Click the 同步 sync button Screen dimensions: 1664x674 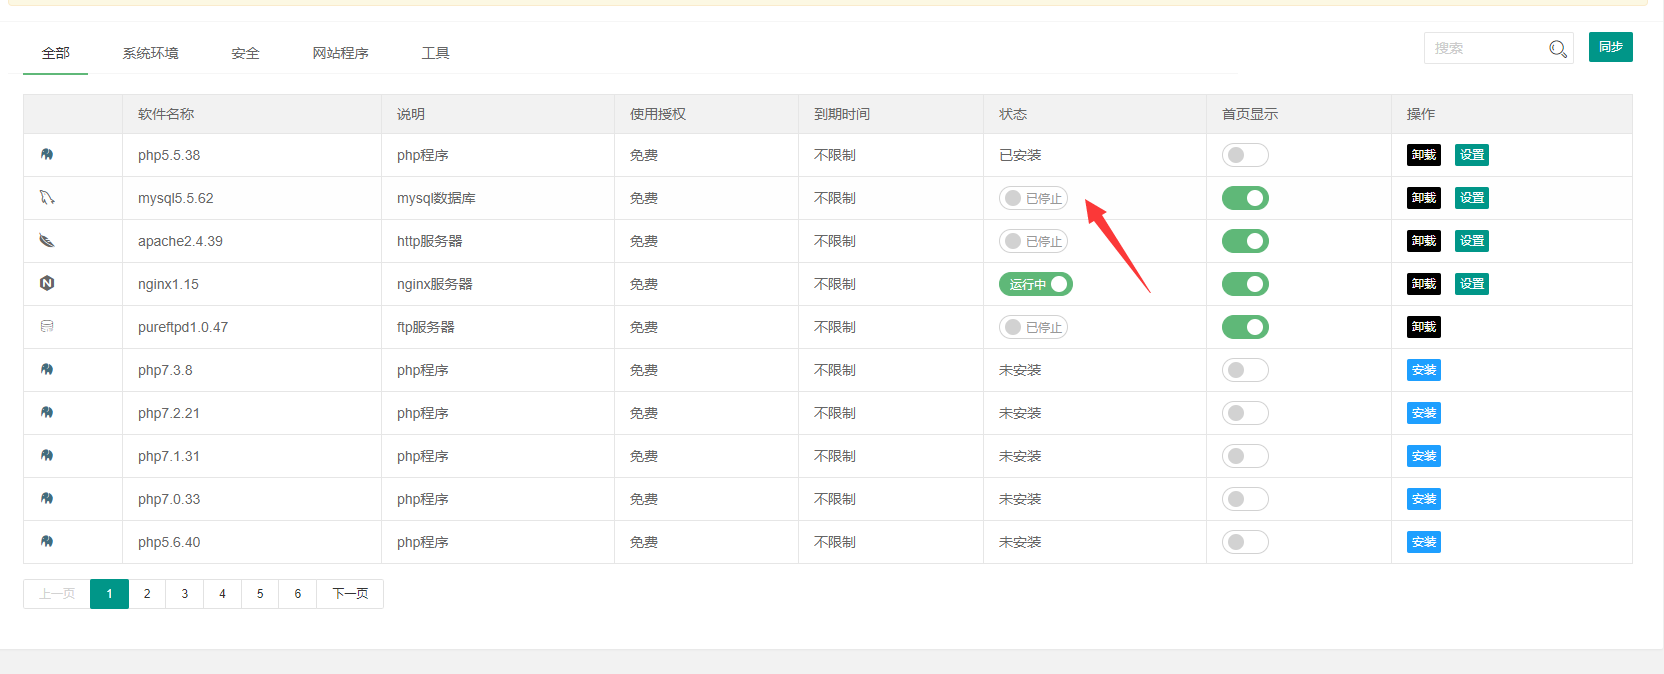point(1610,47)
